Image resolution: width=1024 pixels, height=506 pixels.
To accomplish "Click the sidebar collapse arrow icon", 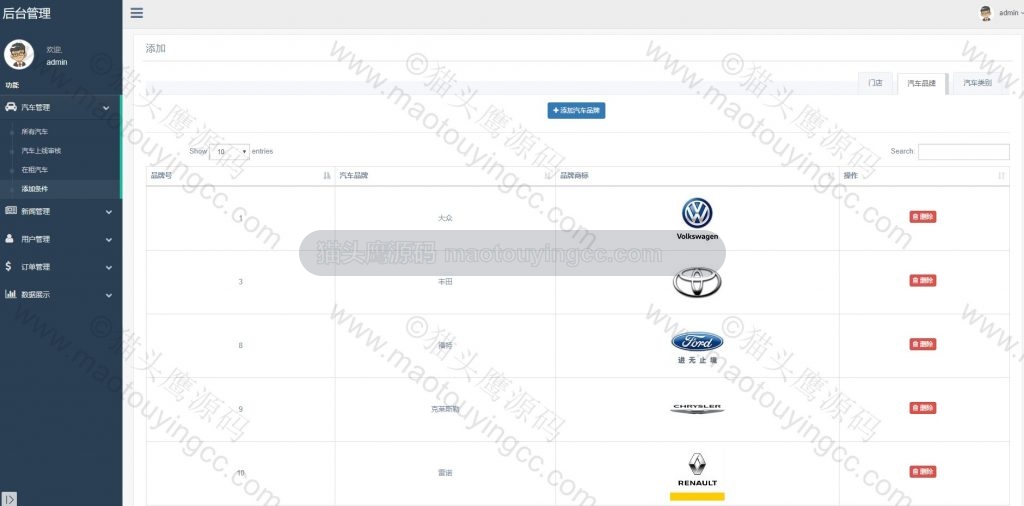I will click(x=8, y=499).
